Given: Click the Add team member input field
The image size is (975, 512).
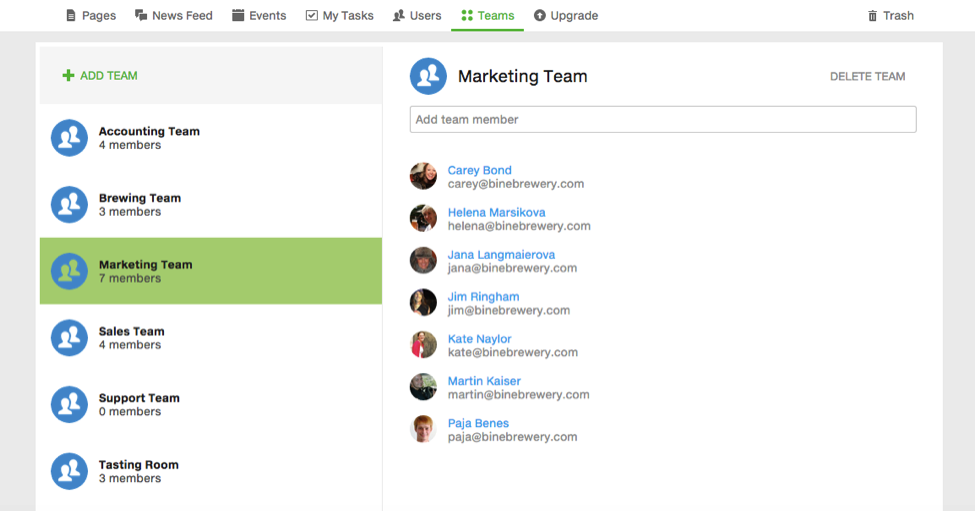Looking at the screenshot, I should point(662,120).
